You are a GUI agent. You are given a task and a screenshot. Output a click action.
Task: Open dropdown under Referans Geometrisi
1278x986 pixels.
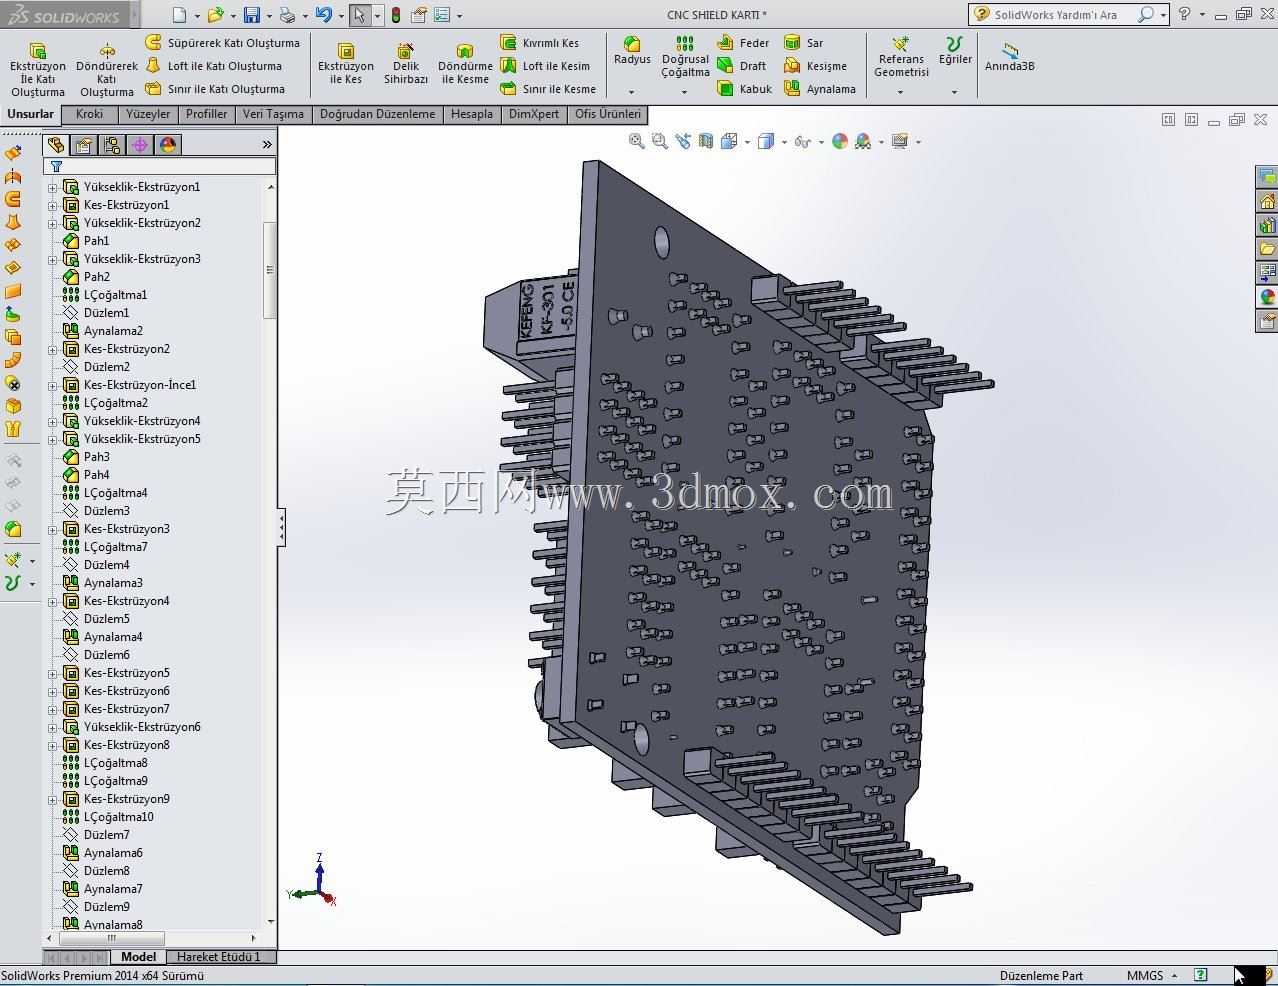click(x=901, y=92)
